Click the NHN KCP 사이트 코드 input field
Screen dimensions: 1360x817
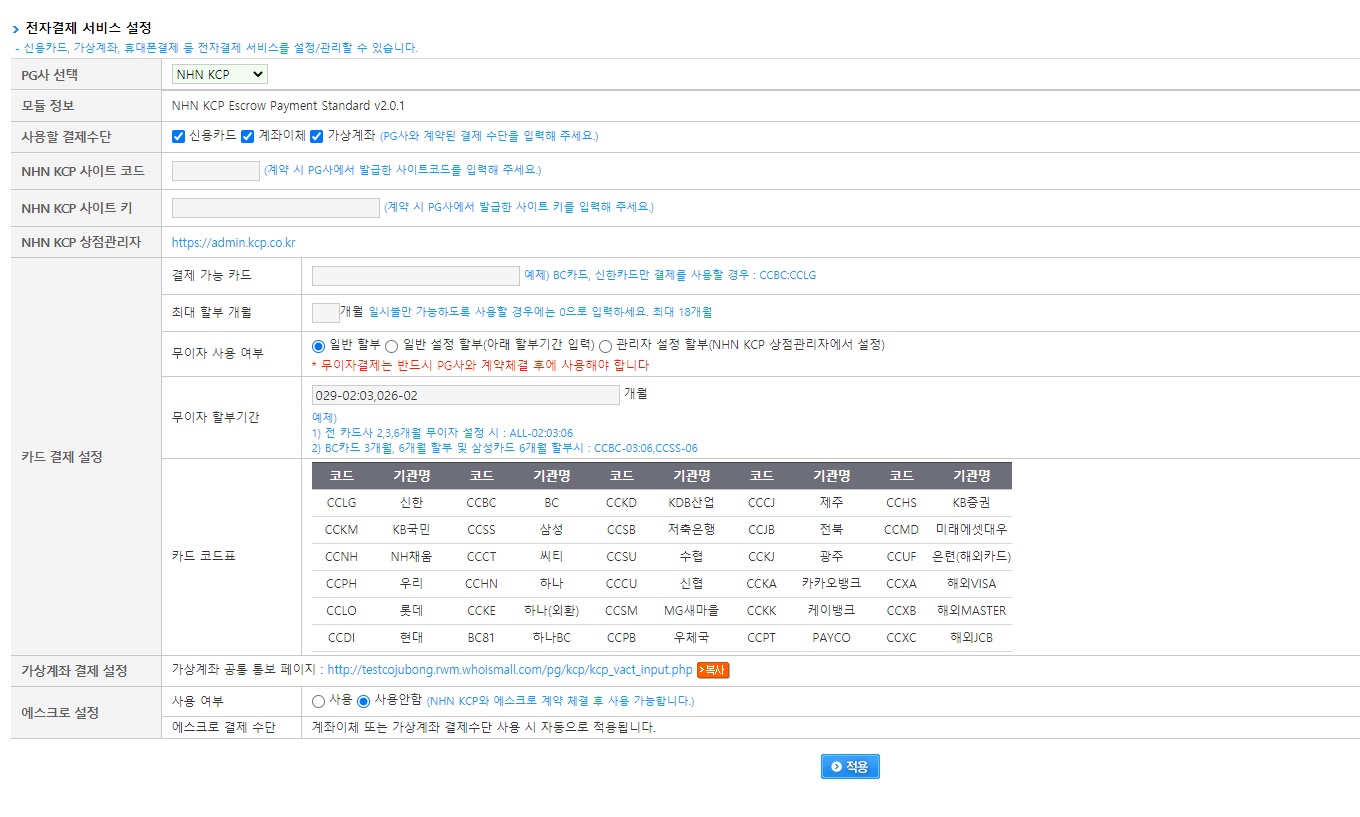tap(215, 170)
